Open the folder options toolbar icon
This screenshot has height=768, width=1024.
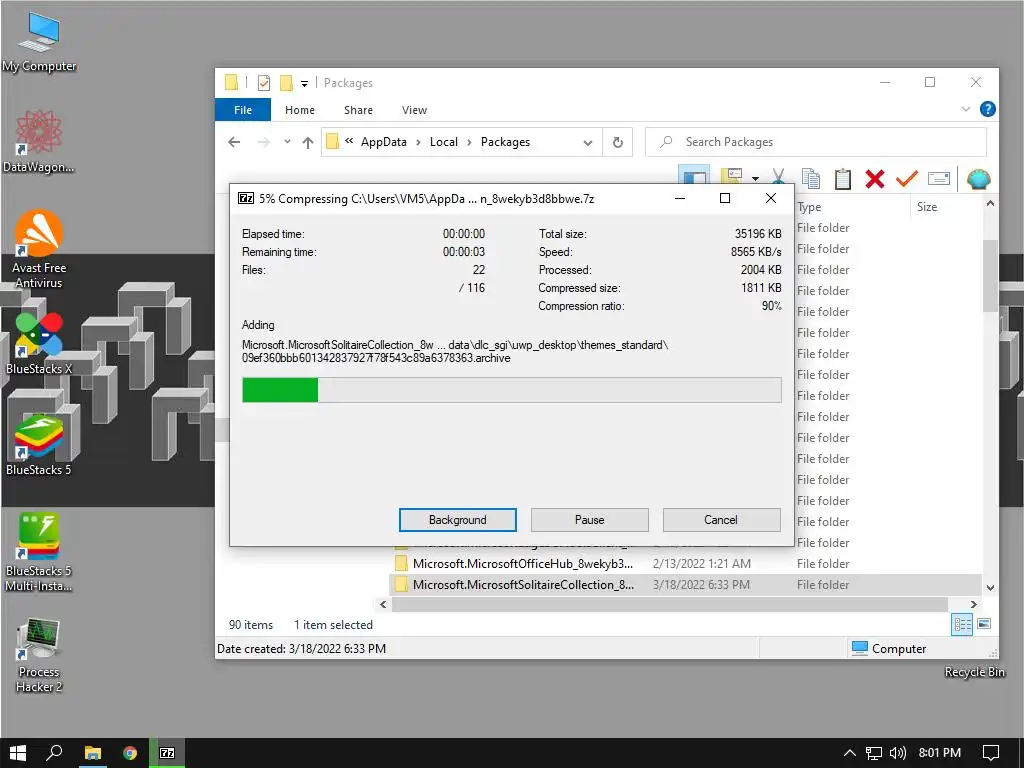pyautogui.click(x=732, y=177)
